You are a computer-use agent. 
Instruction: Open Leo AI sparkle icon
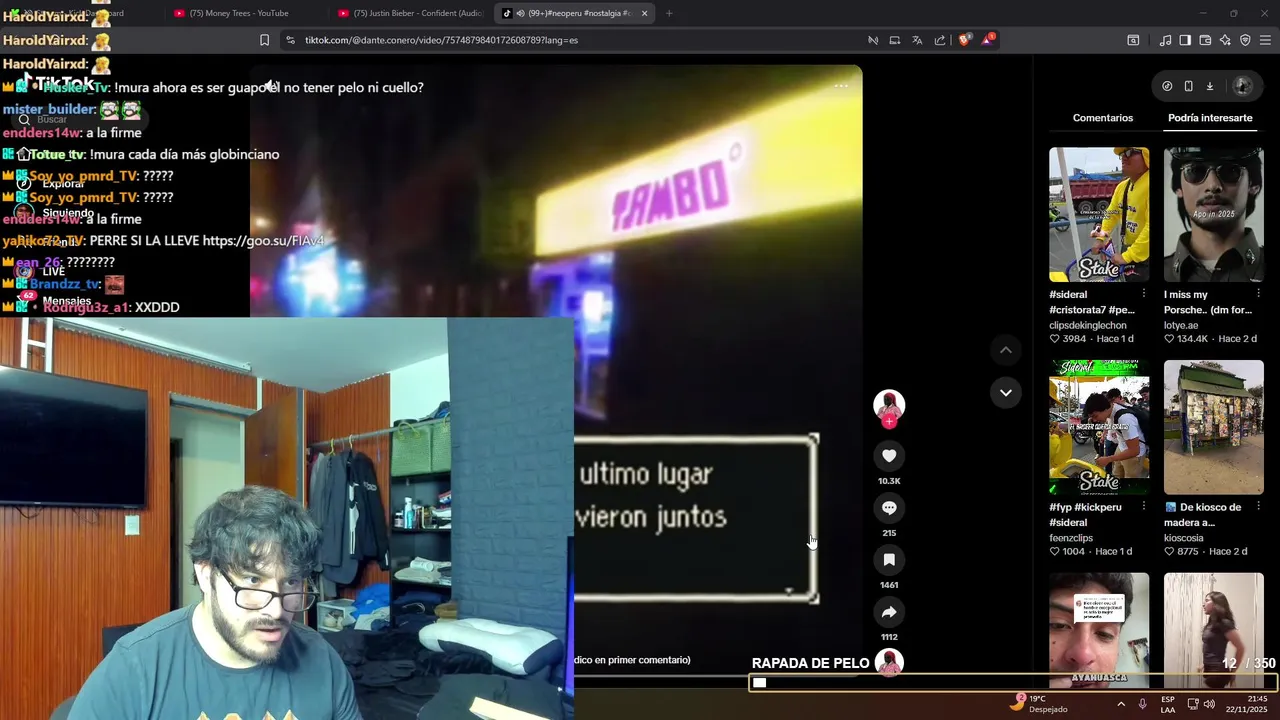(x=1225, y=40)
